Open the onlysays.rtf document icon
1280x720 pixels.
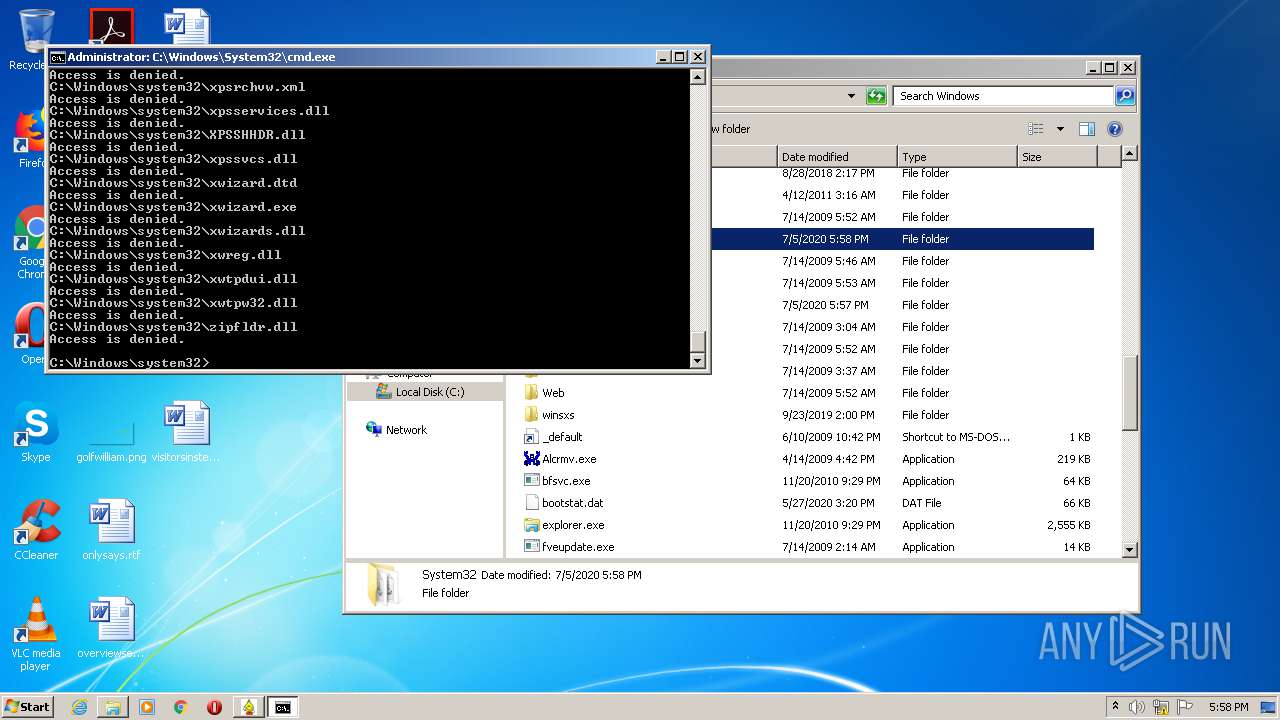pyautogui.click(x=111, y=530)
